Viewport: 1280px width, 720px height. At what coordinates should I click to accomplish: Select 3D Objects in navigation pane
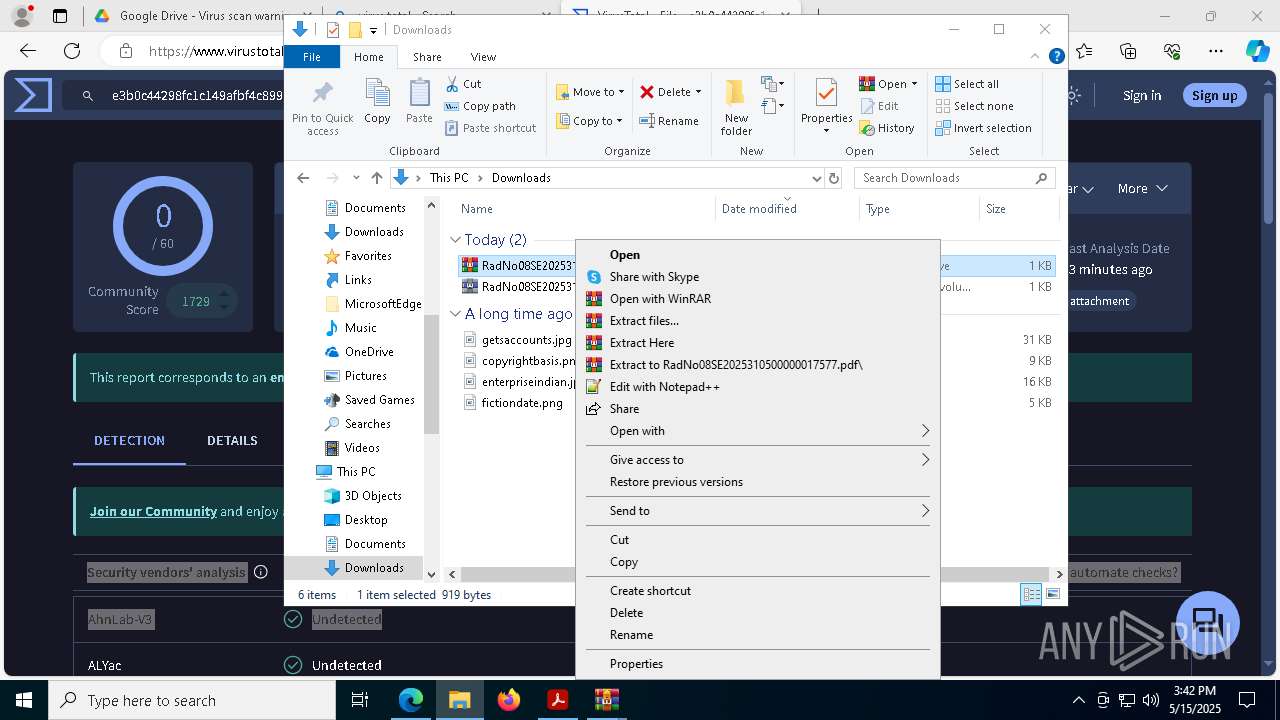[x=372, y=496]
